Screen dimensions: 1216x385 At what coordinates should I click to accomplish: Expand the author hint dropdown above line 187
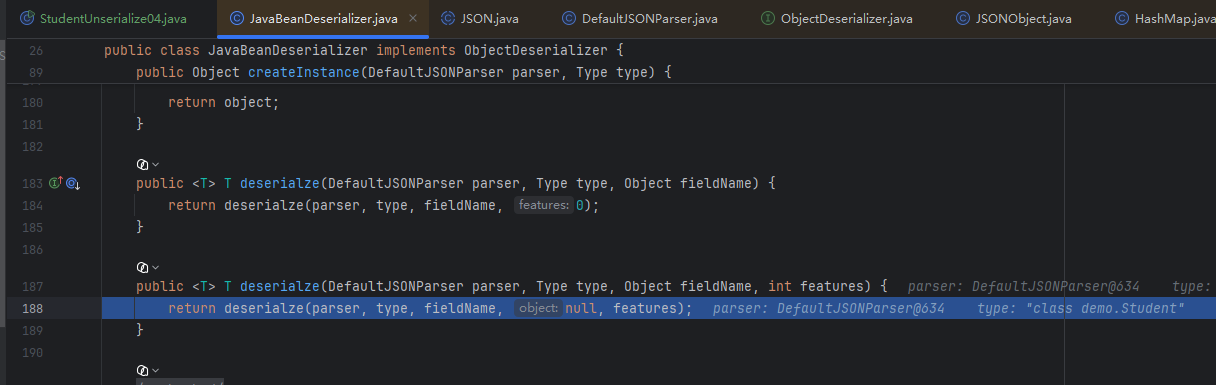[x=155, y=267]
